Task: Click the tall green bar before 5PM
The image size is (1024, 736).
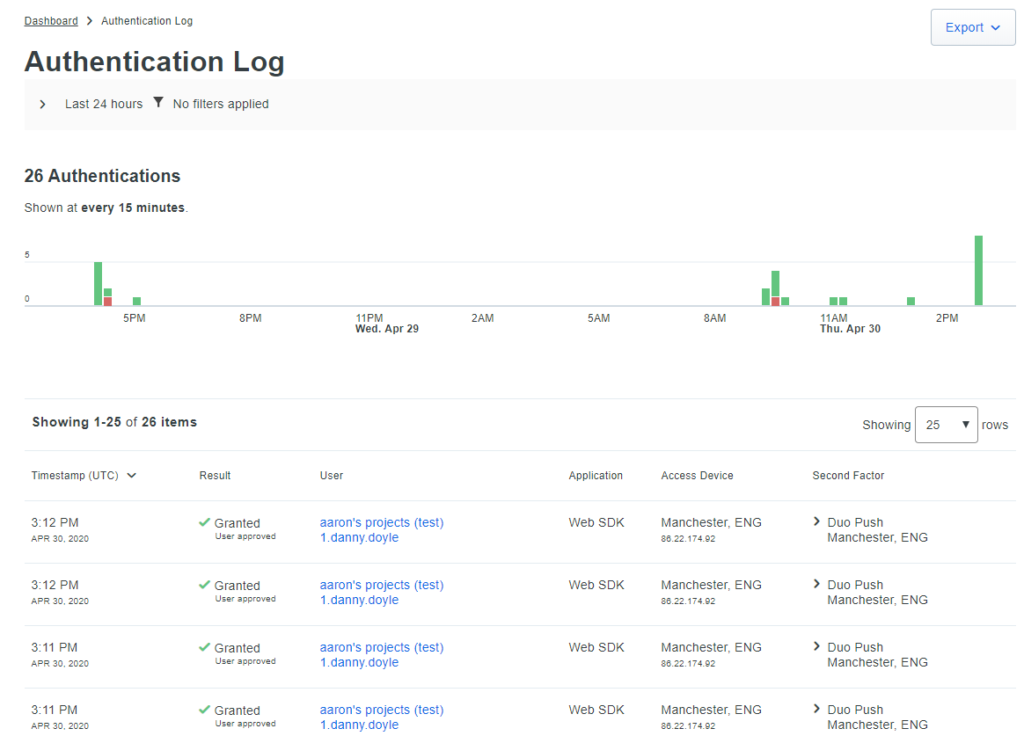Action: [98, 283]
